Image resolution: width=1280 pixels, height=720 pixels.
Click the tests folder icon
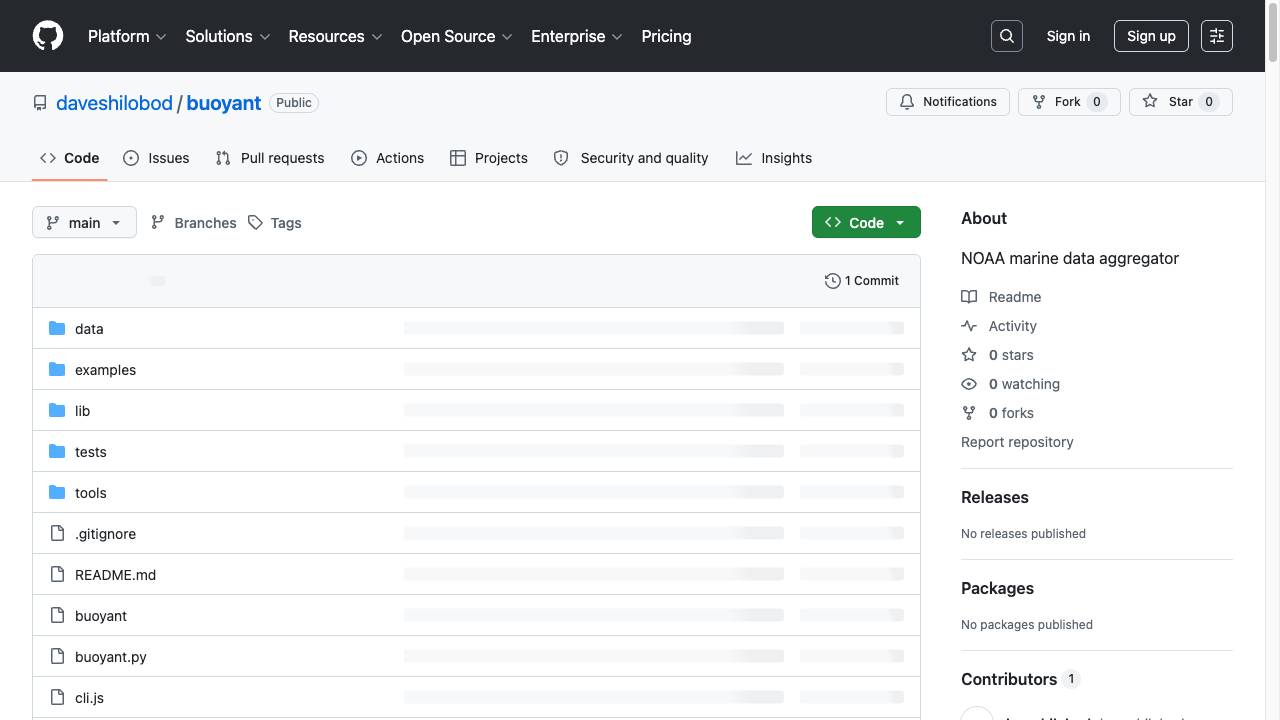coord(57,451)
